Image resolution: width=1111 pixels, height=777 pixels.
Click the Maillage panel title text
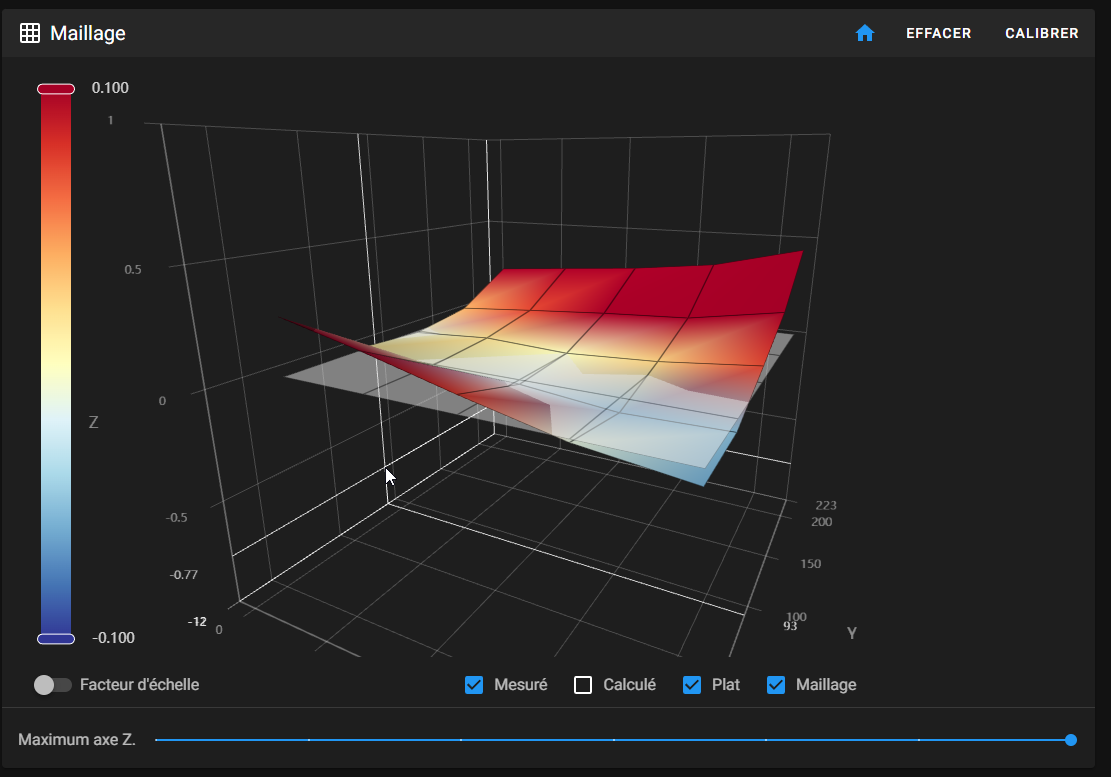point(88,33)
